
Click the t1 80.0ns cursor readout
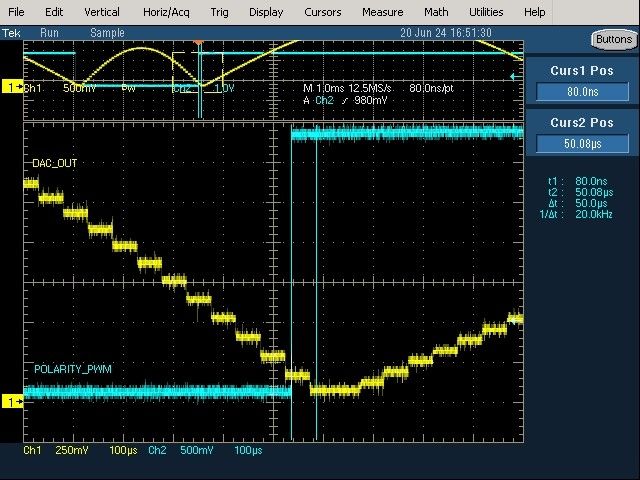pyautogui.click(x=578, y=181)
